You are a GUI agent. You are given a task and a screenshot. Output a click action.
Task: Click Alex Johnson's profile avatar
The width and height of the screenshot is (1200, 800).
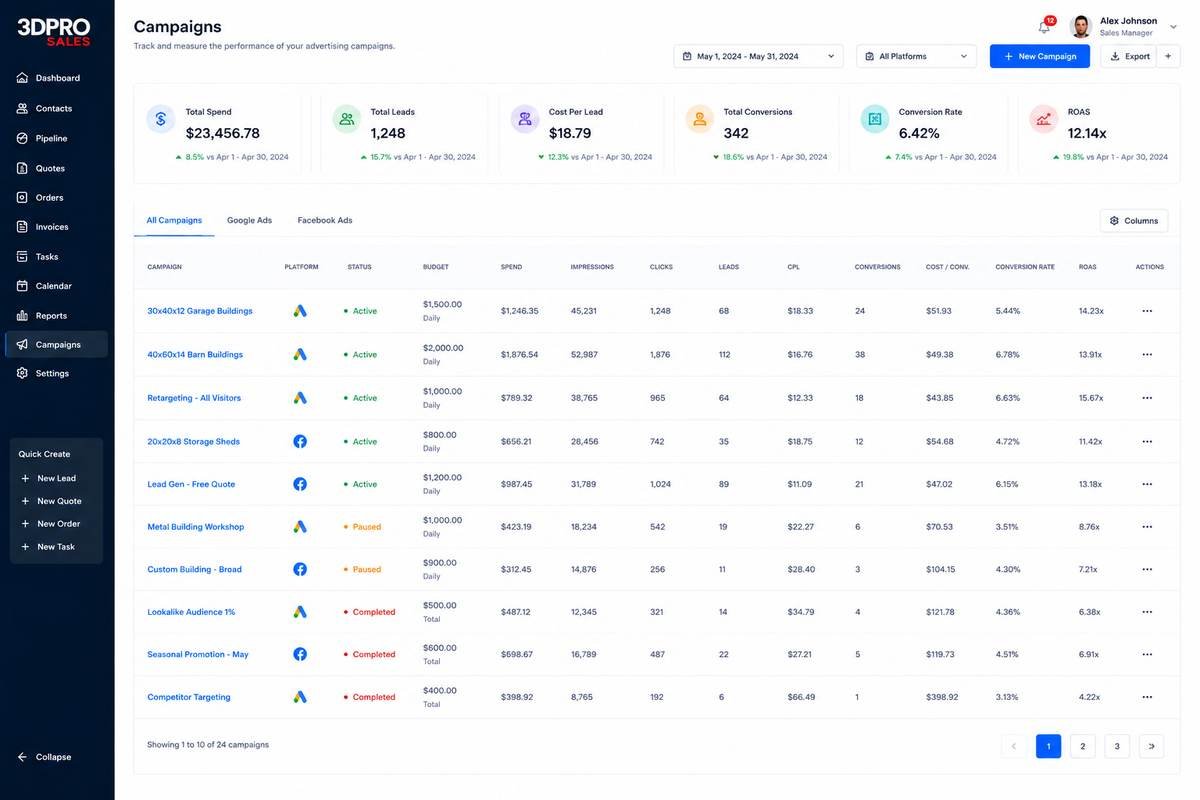(1080, 27)
